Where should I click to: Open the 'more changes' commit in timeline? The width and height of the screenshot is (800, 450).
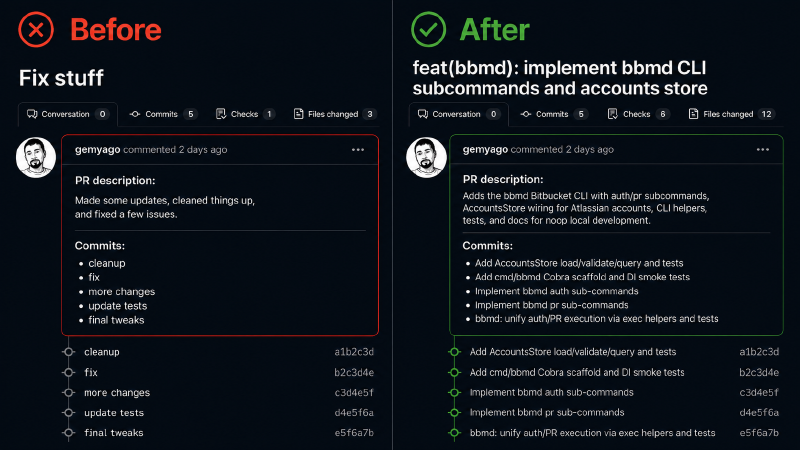(117, 392)
